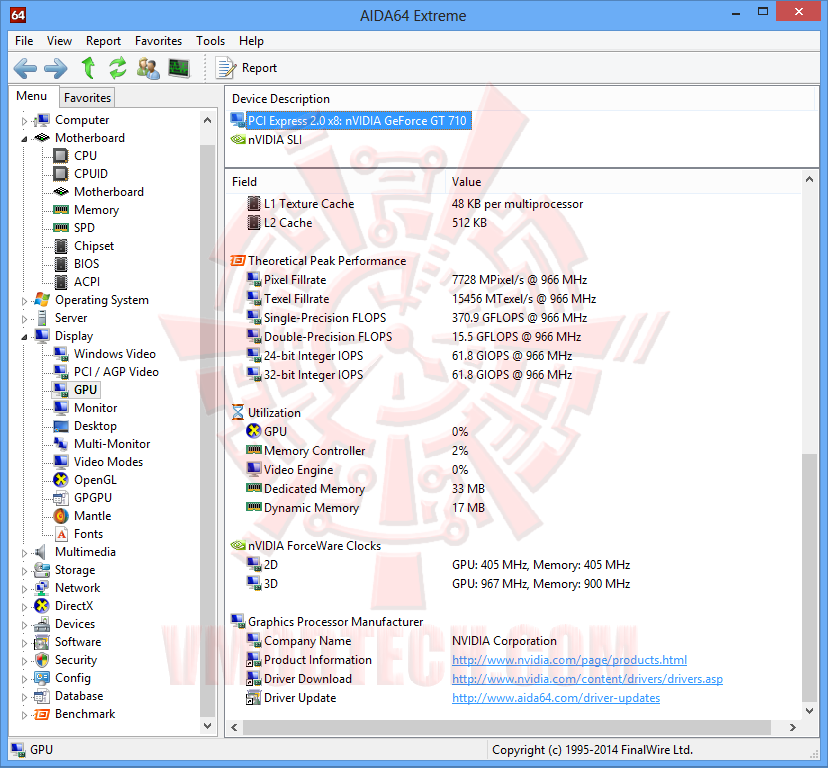Collapse the Display tree node
The width and height of the screenshot is (828, 768).
point(24,337)
